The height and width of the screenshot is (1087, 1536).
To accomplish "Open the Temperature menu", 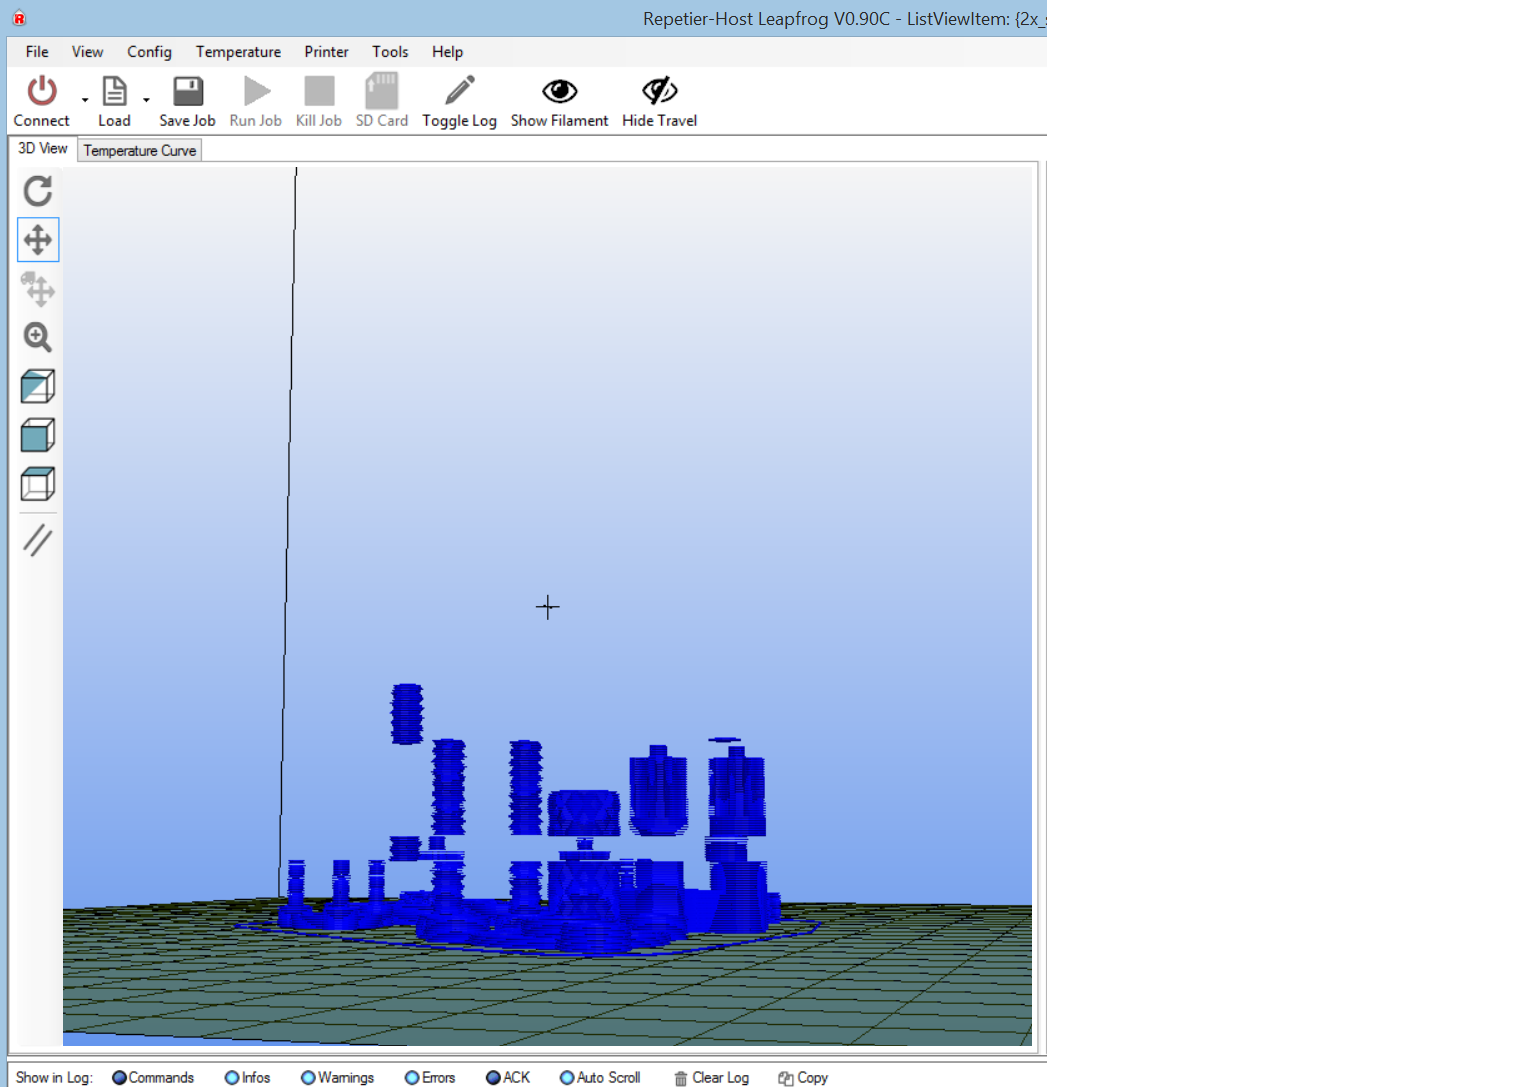I will 238,52.
